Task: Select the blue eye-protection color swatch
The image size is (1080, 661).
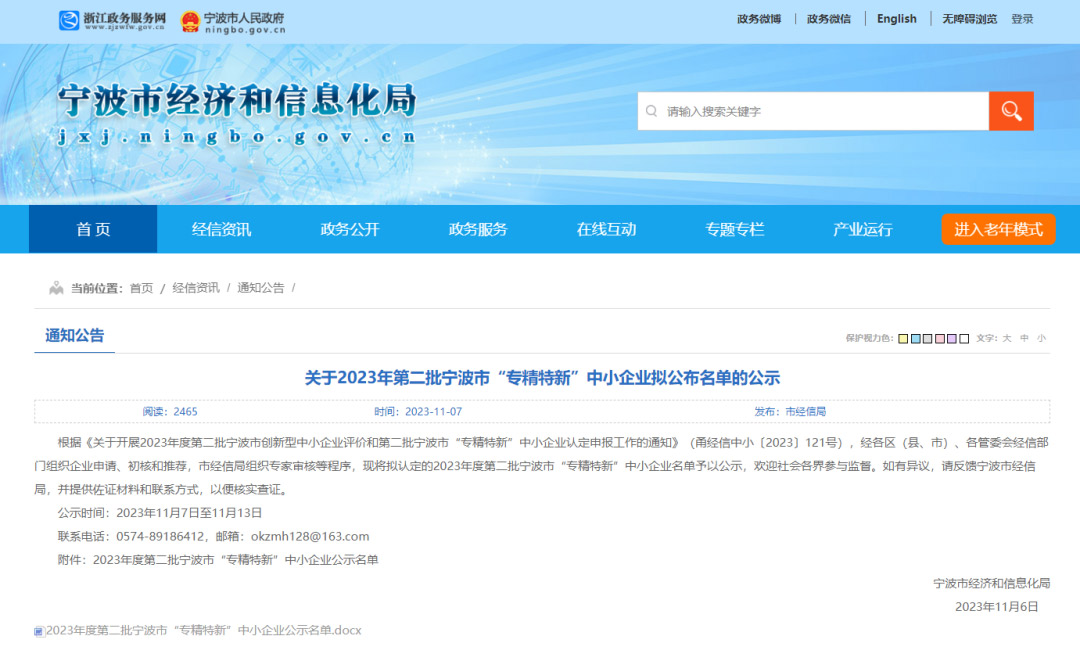Action: [x=915, y=339]
